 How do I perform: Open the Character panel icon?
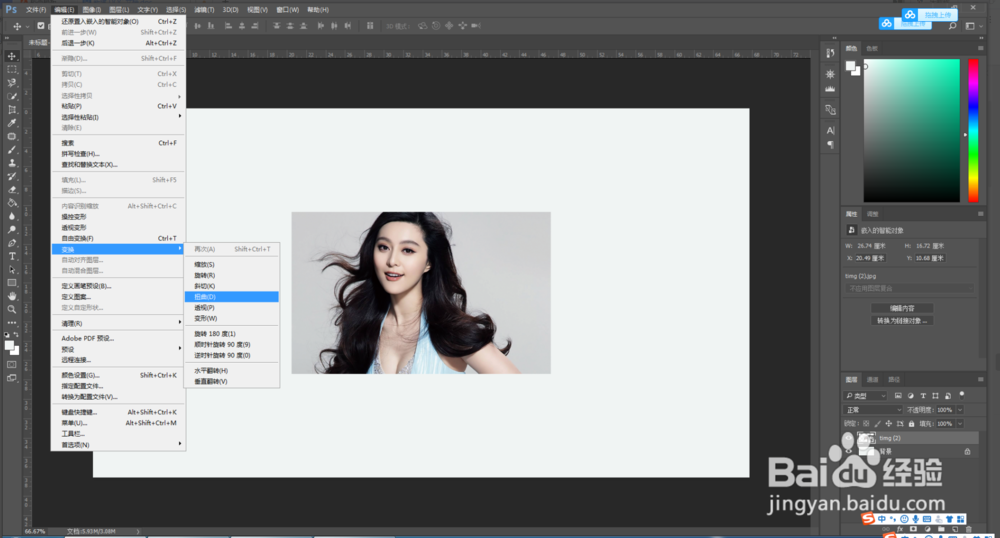tap(830, 130)
